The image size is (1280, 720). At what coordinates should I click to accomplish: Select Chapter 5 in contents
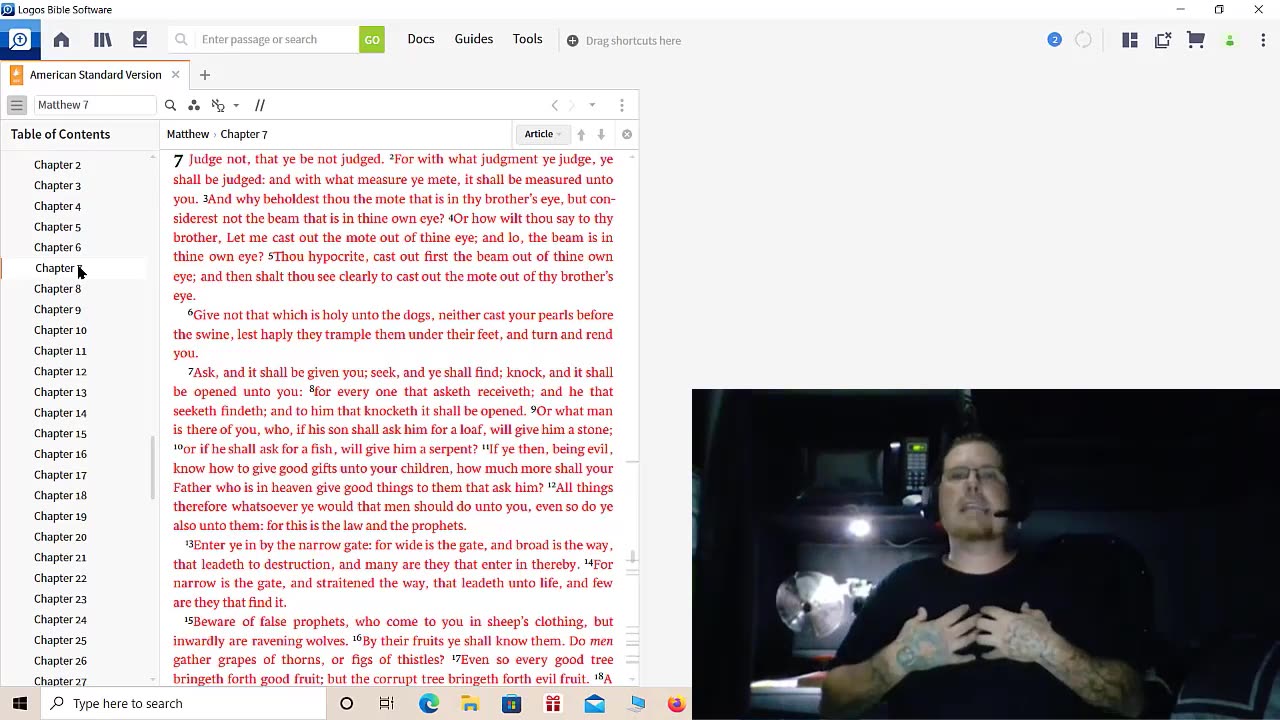coord(57,227)
